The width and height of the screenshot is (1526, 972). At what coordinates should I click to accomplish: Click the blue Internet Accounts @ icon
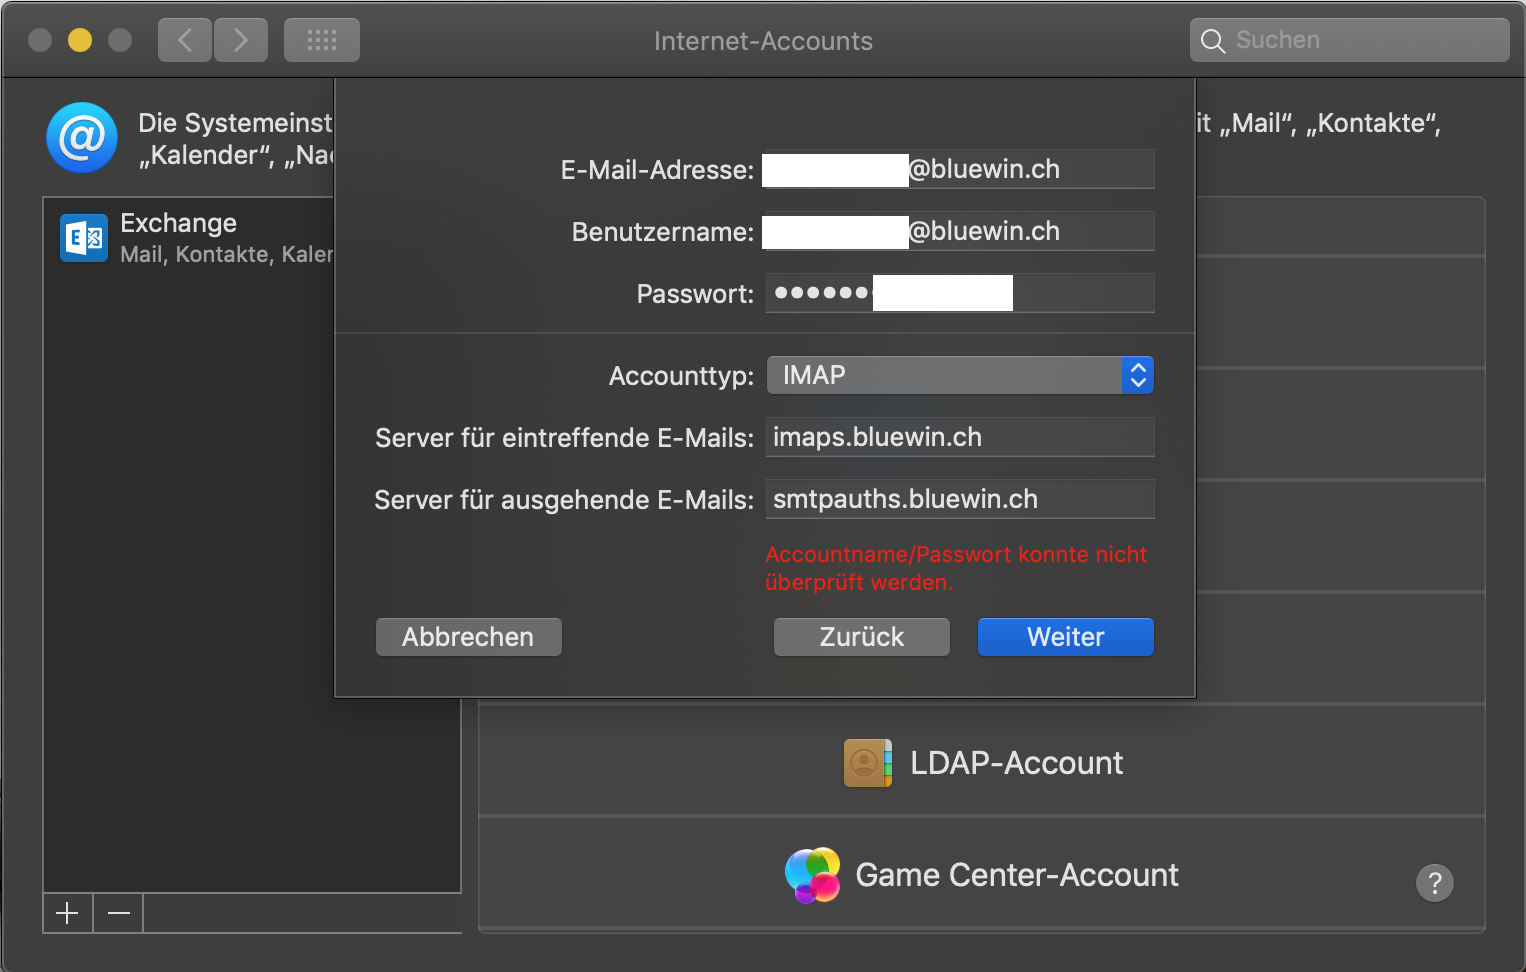point(82,138)
